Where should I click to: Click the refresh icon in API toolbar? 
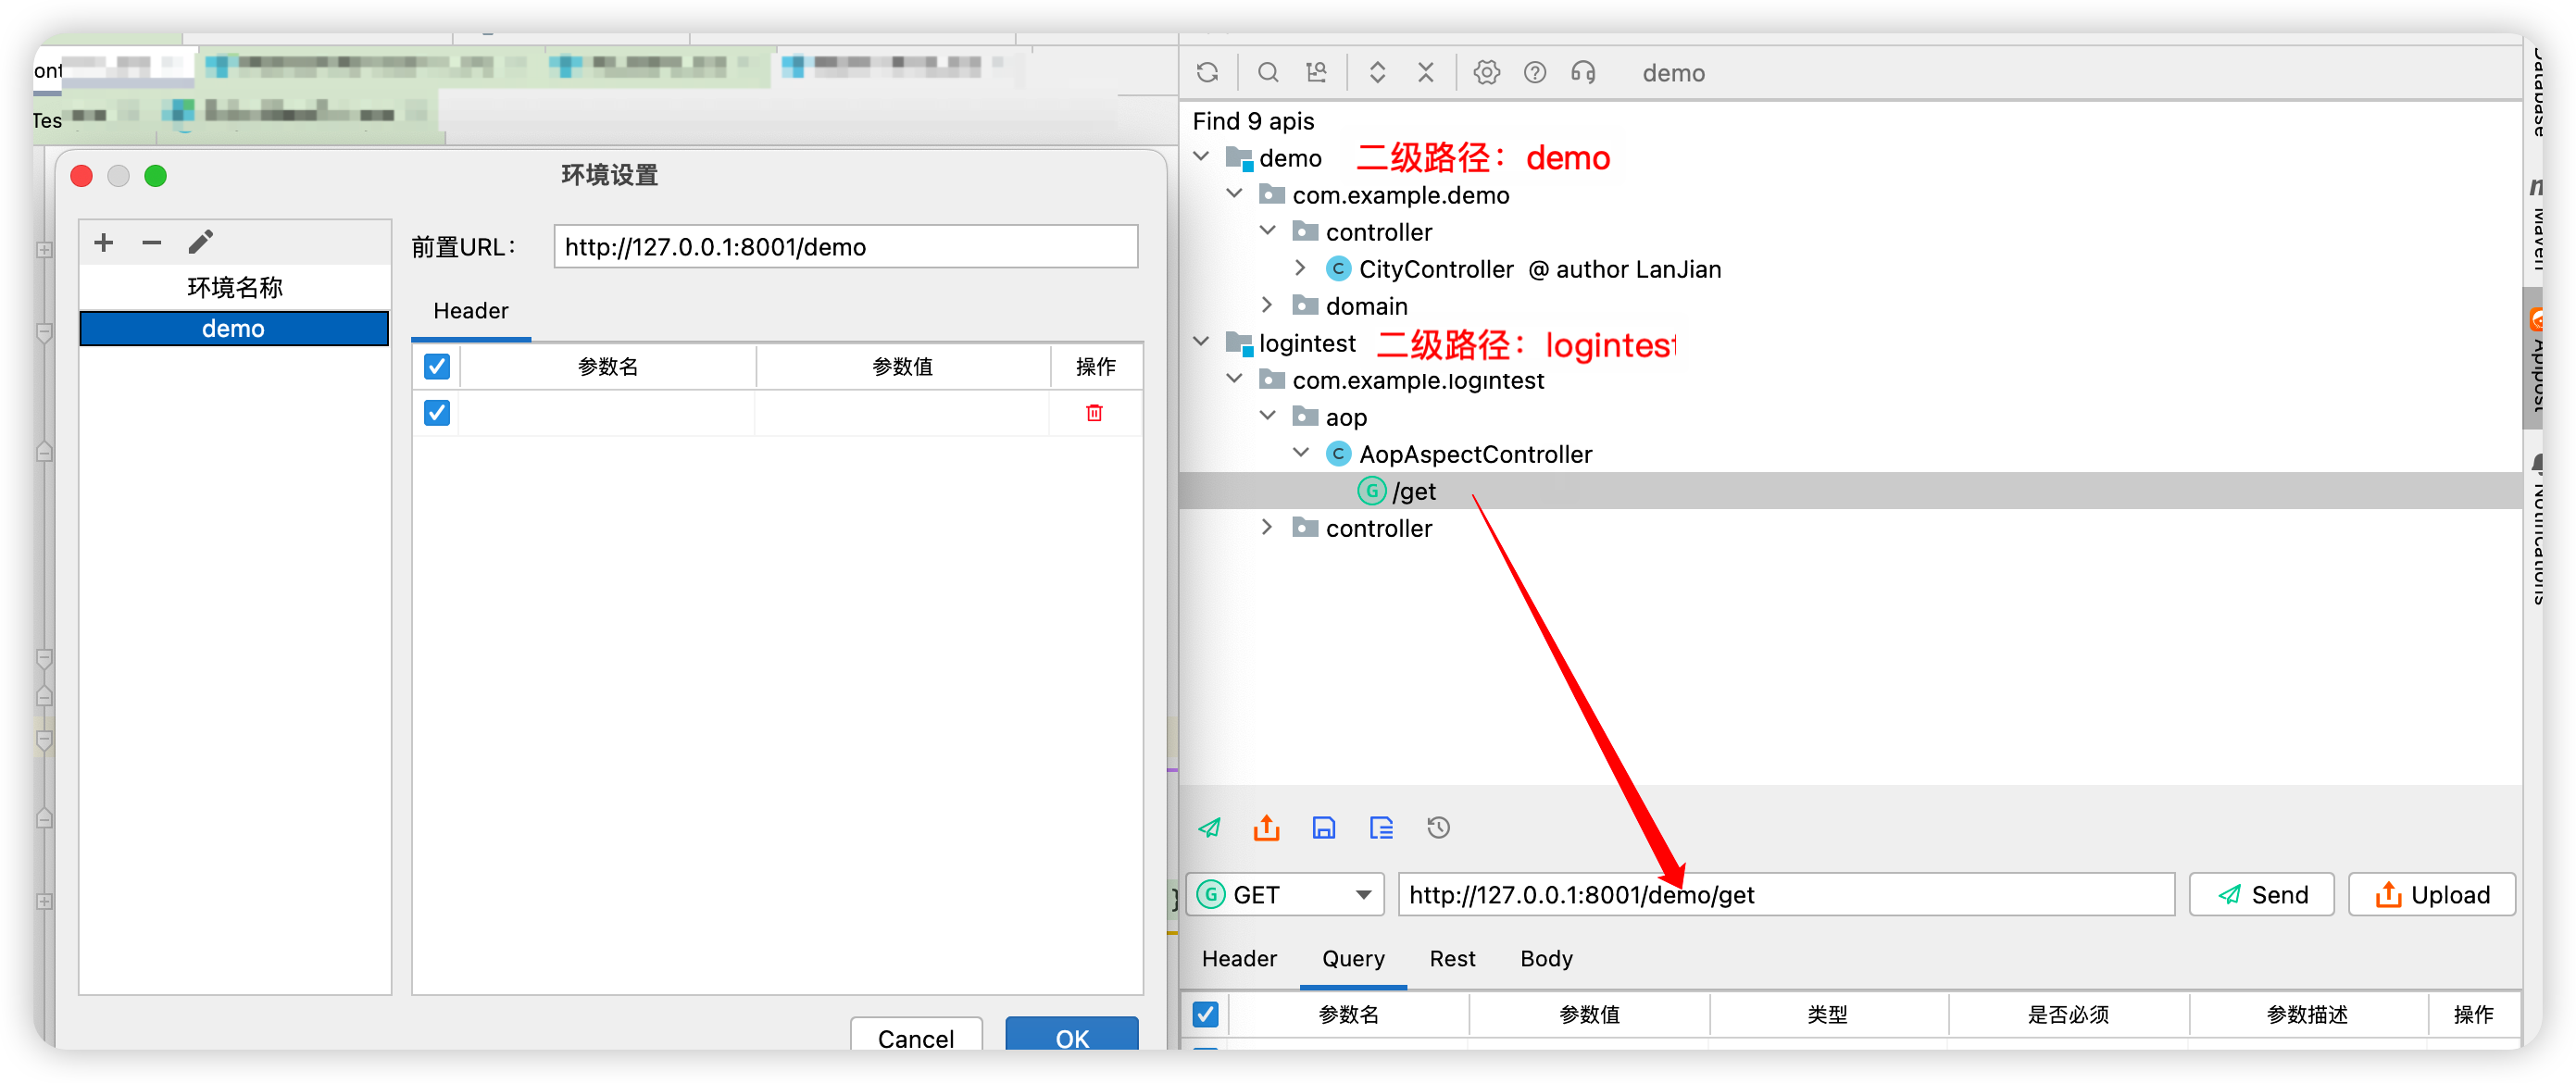(x=1207, y=72)
